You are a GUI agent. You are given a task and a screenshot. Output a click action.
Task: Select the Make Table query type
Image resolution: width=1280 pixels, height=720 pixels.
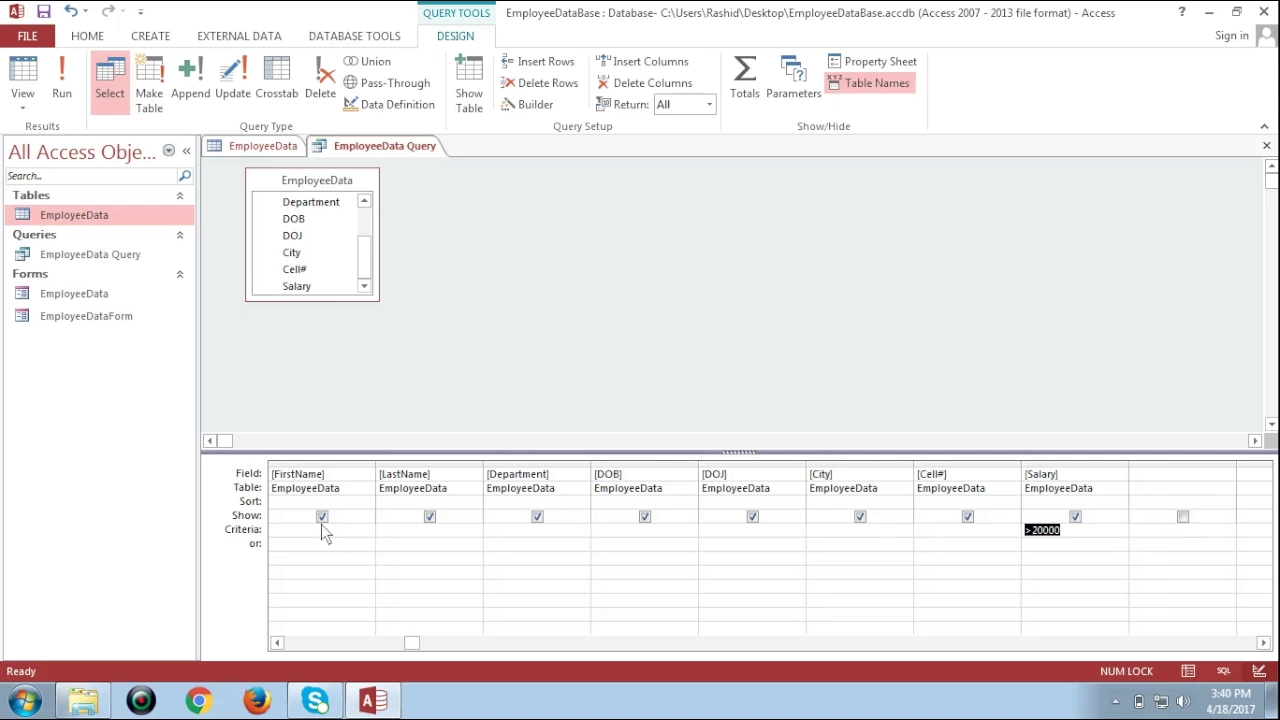point(149,84)
